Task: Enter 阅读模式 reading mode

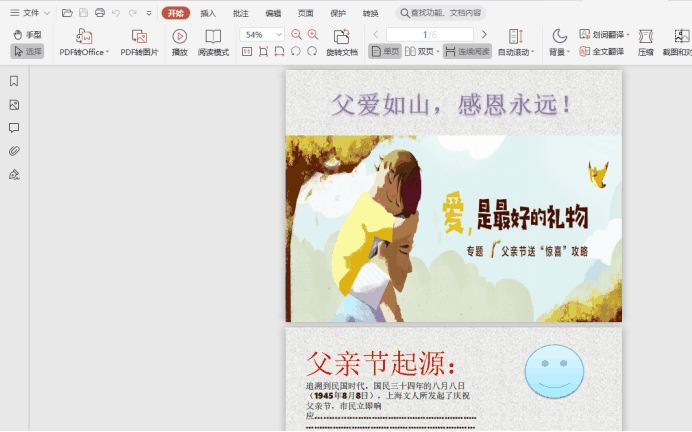Action: tap(213, 42)
